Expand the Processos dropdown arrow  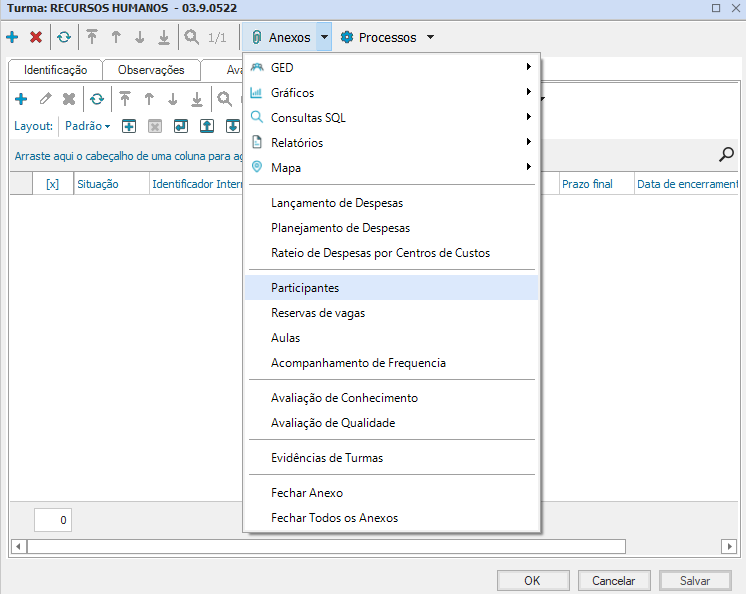(x=430, y=38)
